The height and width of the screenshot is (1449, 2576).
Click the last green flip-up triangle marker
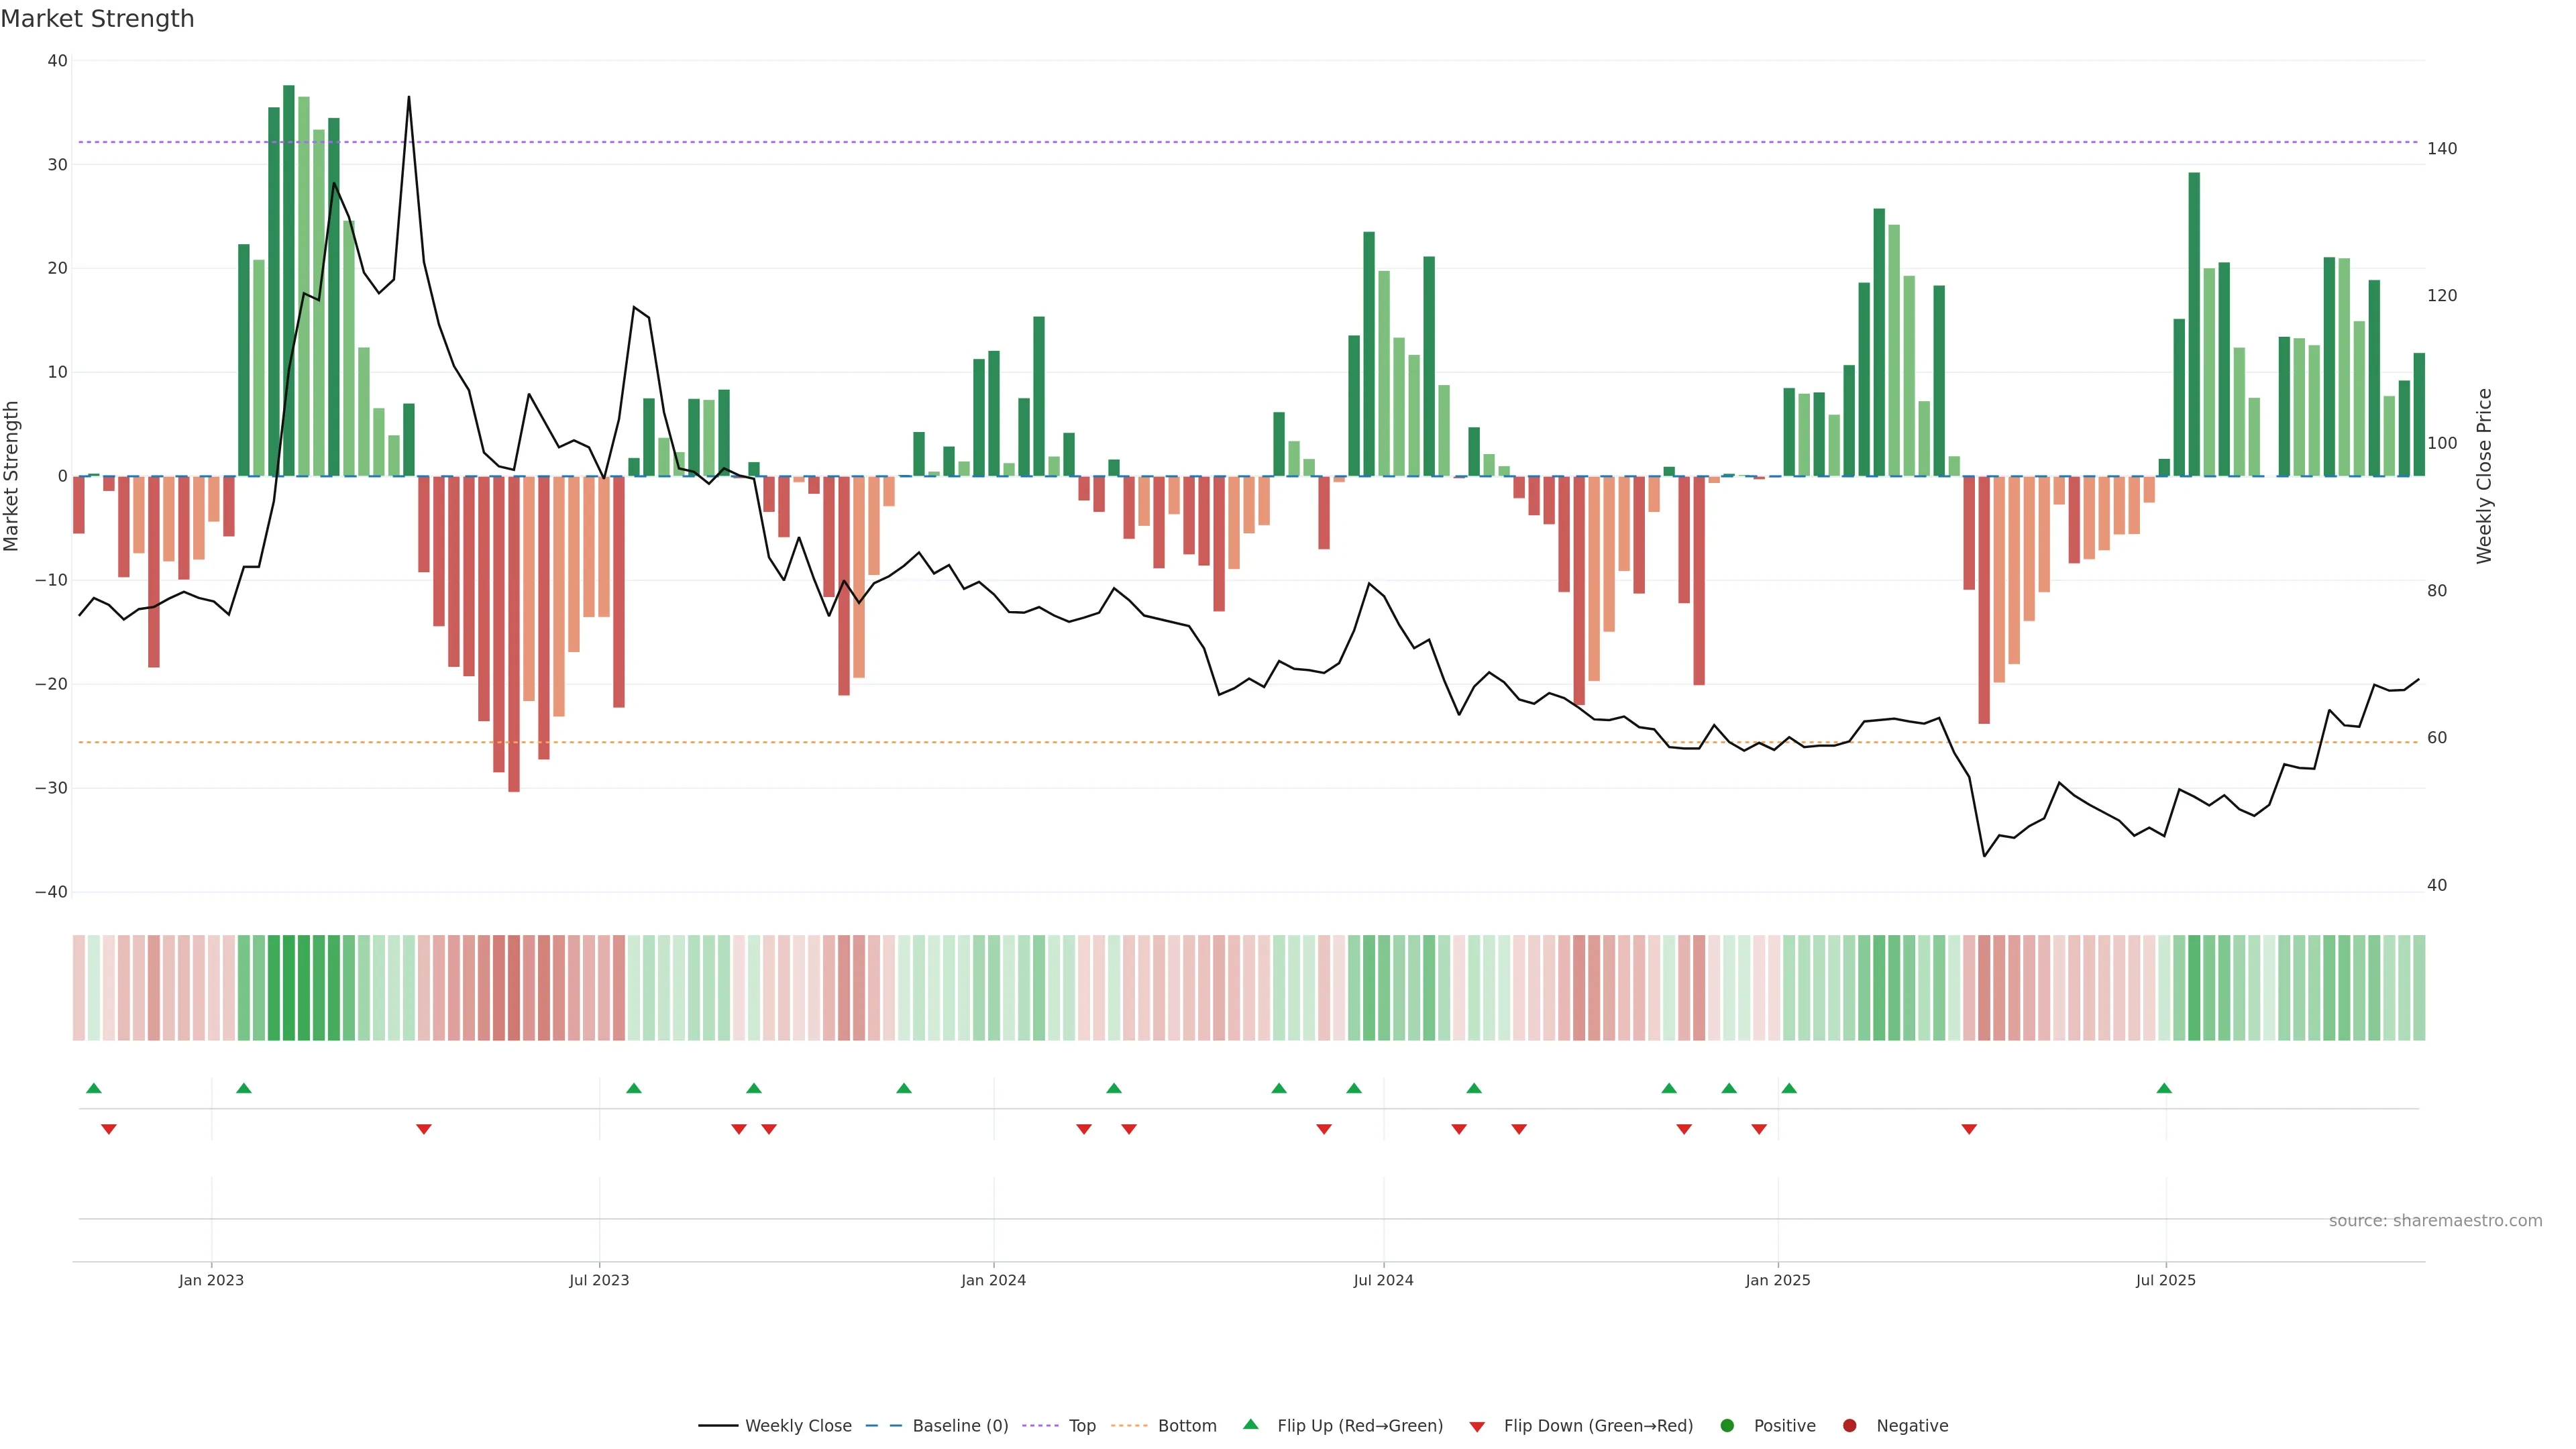[2164, 1088]
